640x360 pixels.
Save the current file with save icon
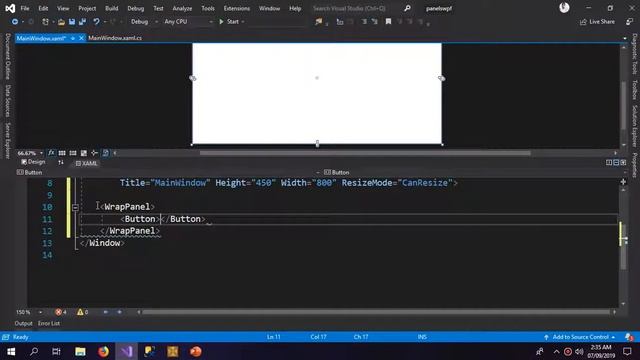pyautogui.click(x=72, y=22)
